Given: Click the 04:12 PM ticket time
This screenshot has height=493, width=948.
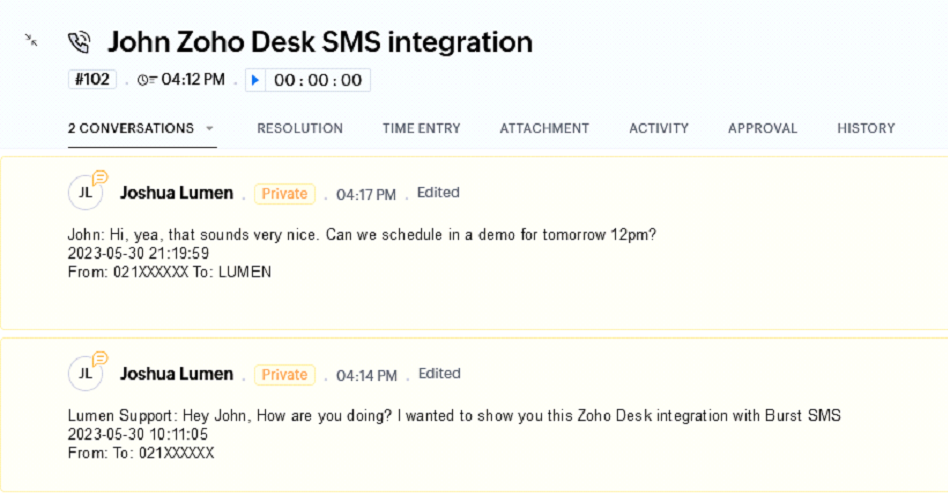Looking at the screenshot, I should click(x=193, y=80).
